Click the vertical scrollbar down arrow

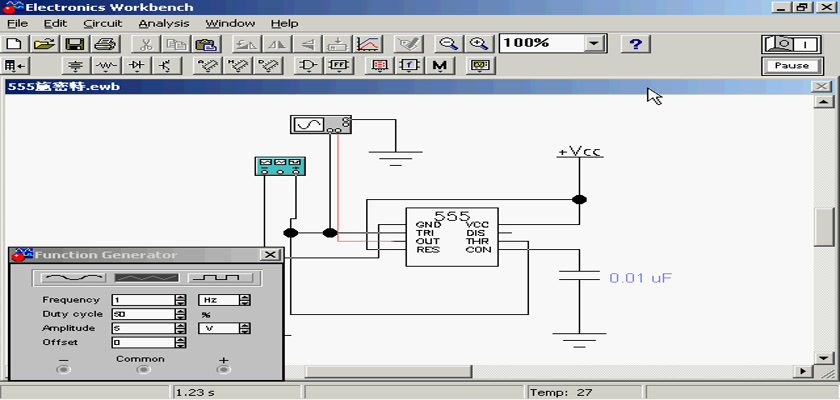point(823,358)
